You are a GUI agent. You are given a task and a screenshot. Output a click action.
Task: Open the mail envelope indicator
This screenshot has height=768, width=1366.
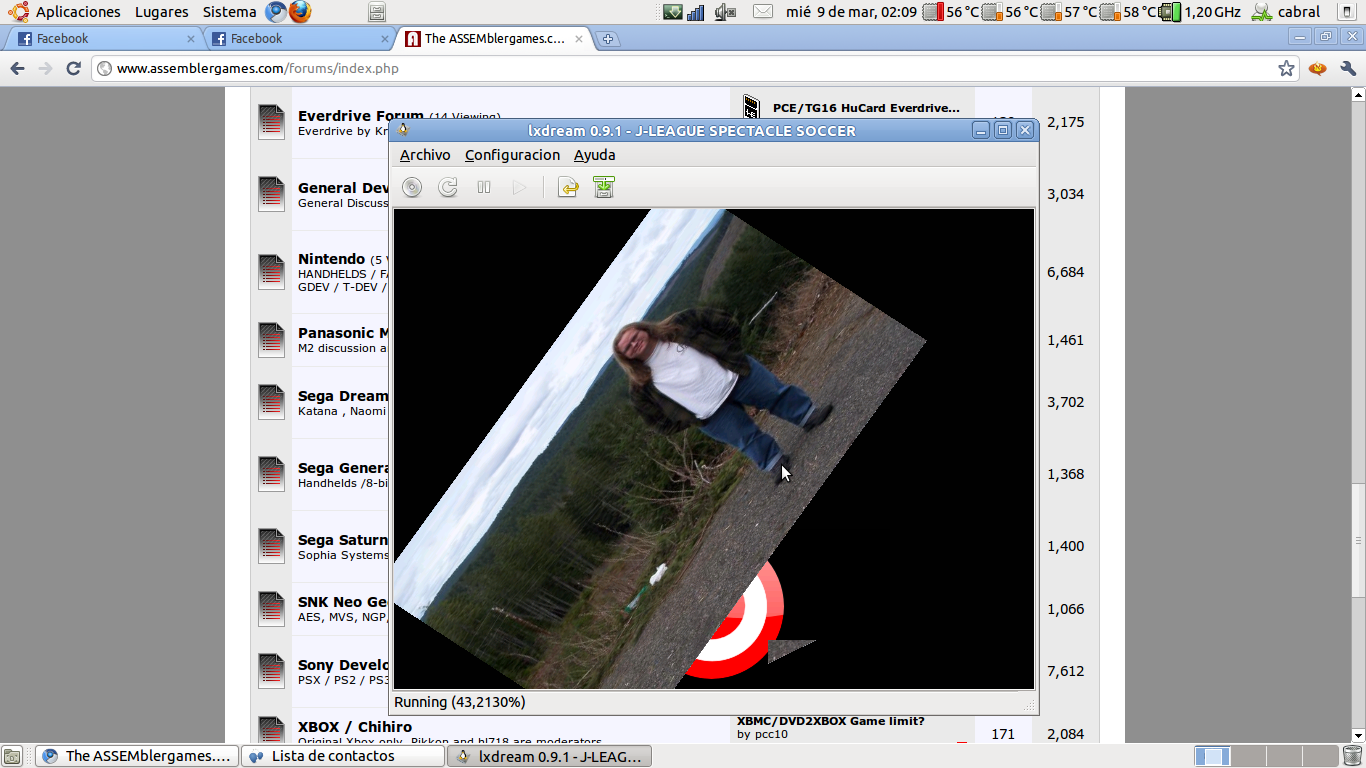point(763,12)
